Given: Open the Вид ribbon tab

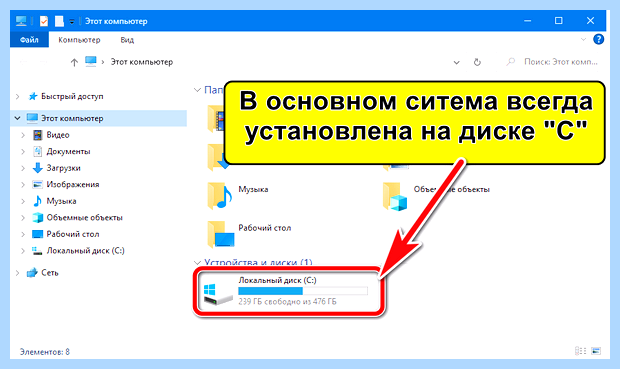Looking at the screenshot, I should pyautogui.click(x=127, y=40).
